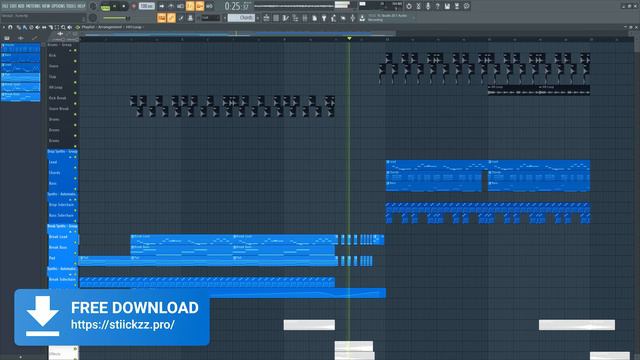The height and width of the screenshot is (360, 640).
Task: Toggle the second orange-highlighted recording option button
Action: [x=200, y=6]
